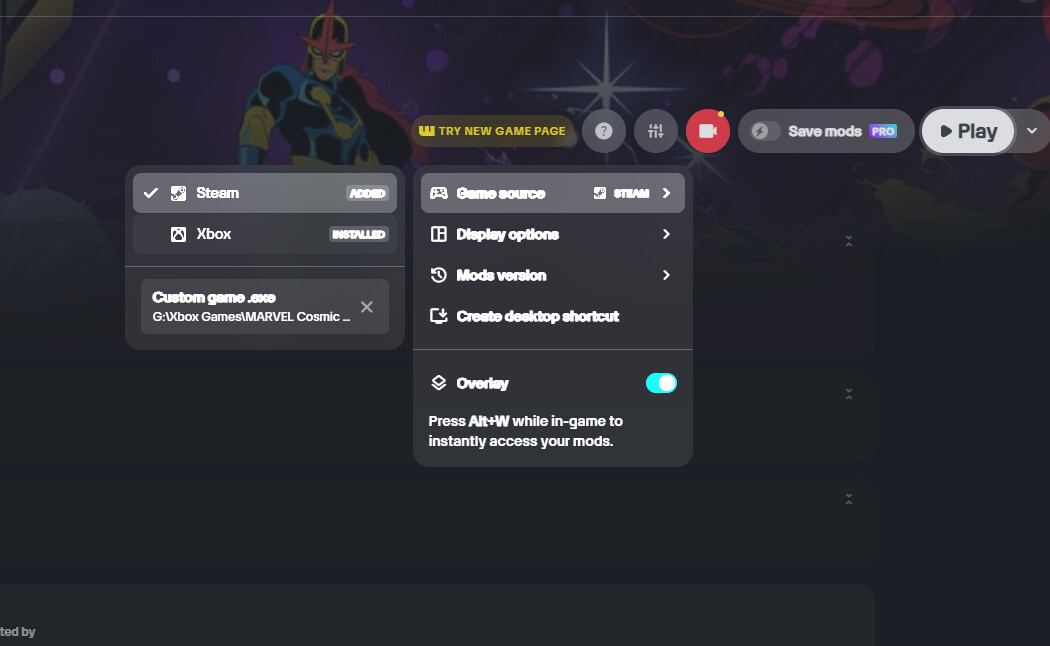
Task: Choose Create desktop shortcut
Action: click(x=538, y=316)
